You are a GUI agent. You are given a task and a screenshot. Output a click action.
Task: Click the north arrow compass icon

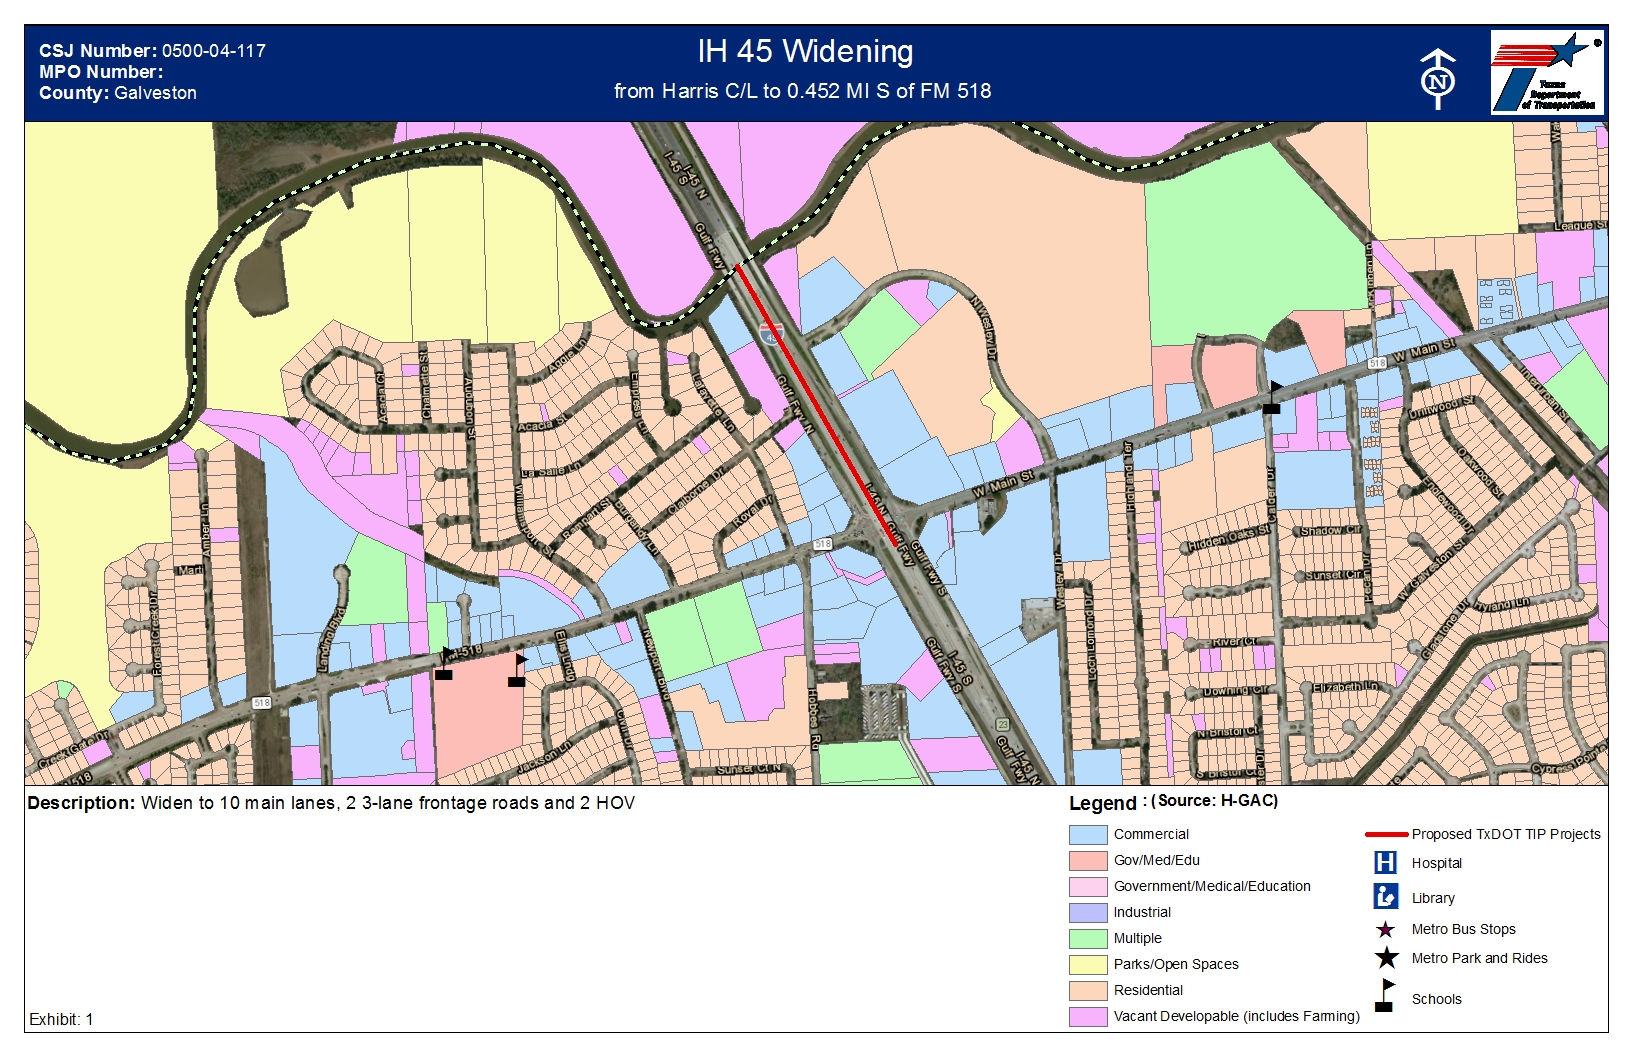1438,78
